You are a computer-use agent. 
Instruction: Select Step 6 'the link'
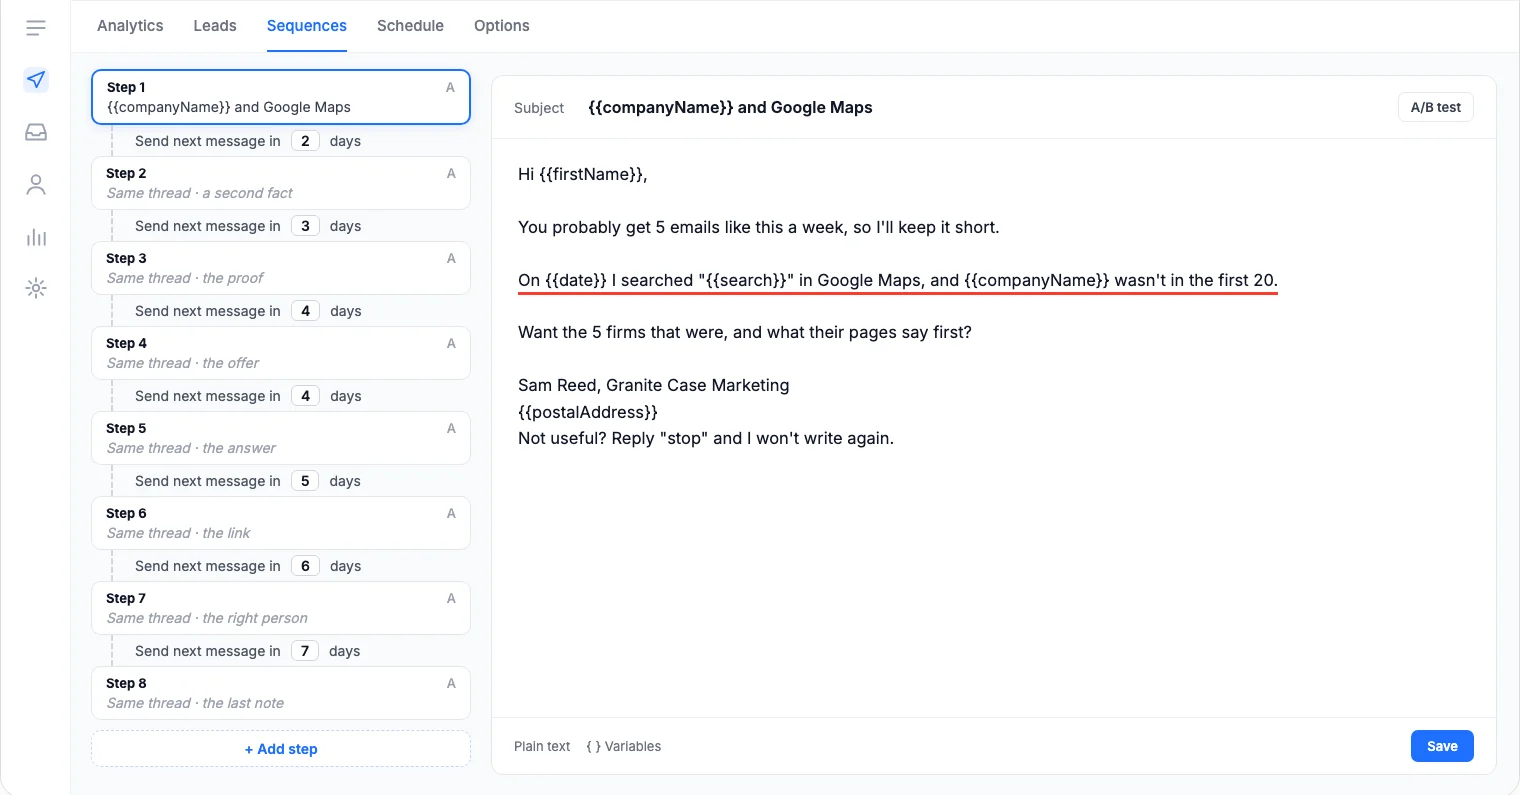point(281,523)
